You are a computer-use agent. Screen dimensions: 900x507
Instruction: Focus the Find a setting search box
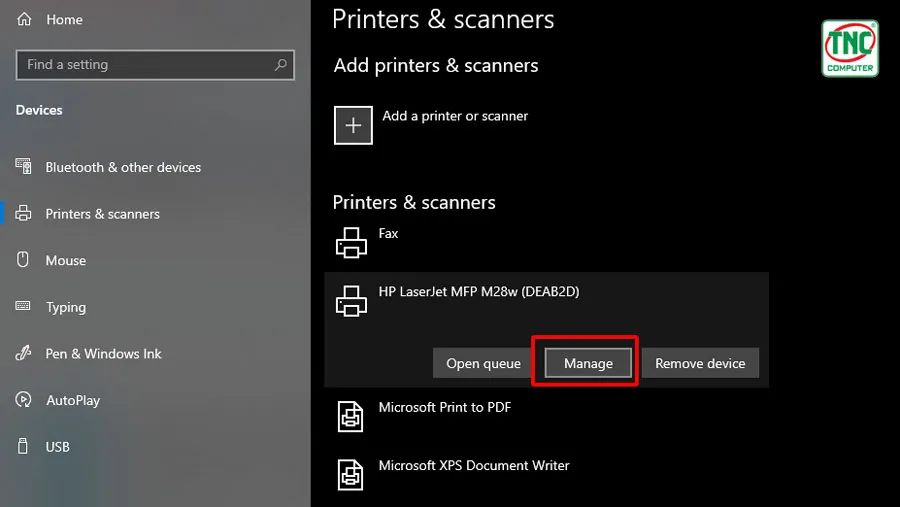pos(155,64)
